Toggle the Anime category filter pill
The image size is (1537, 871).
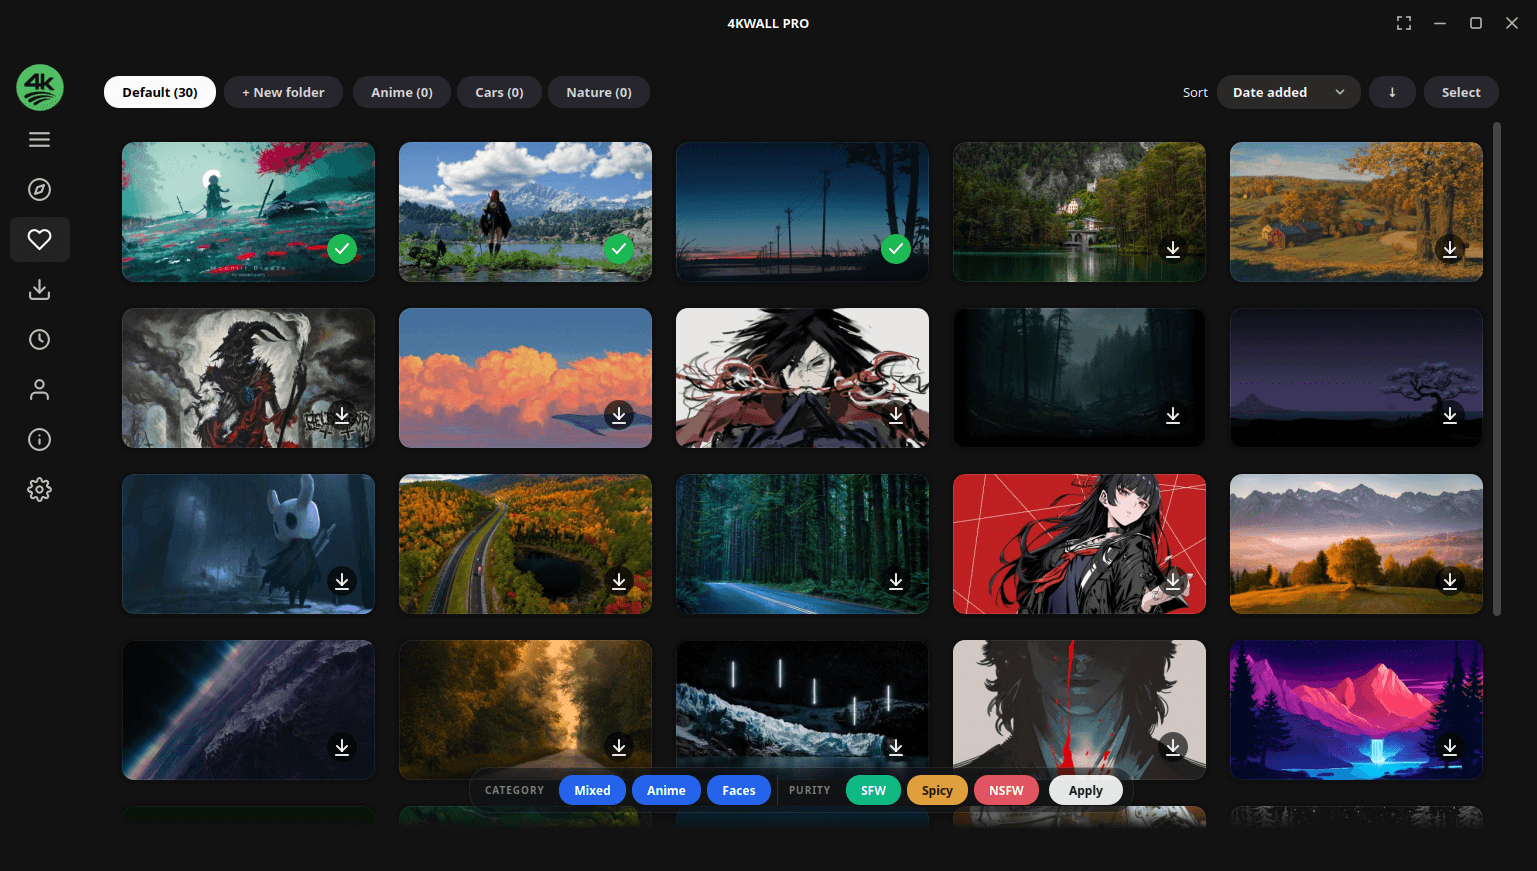click(x=666, y=790)
